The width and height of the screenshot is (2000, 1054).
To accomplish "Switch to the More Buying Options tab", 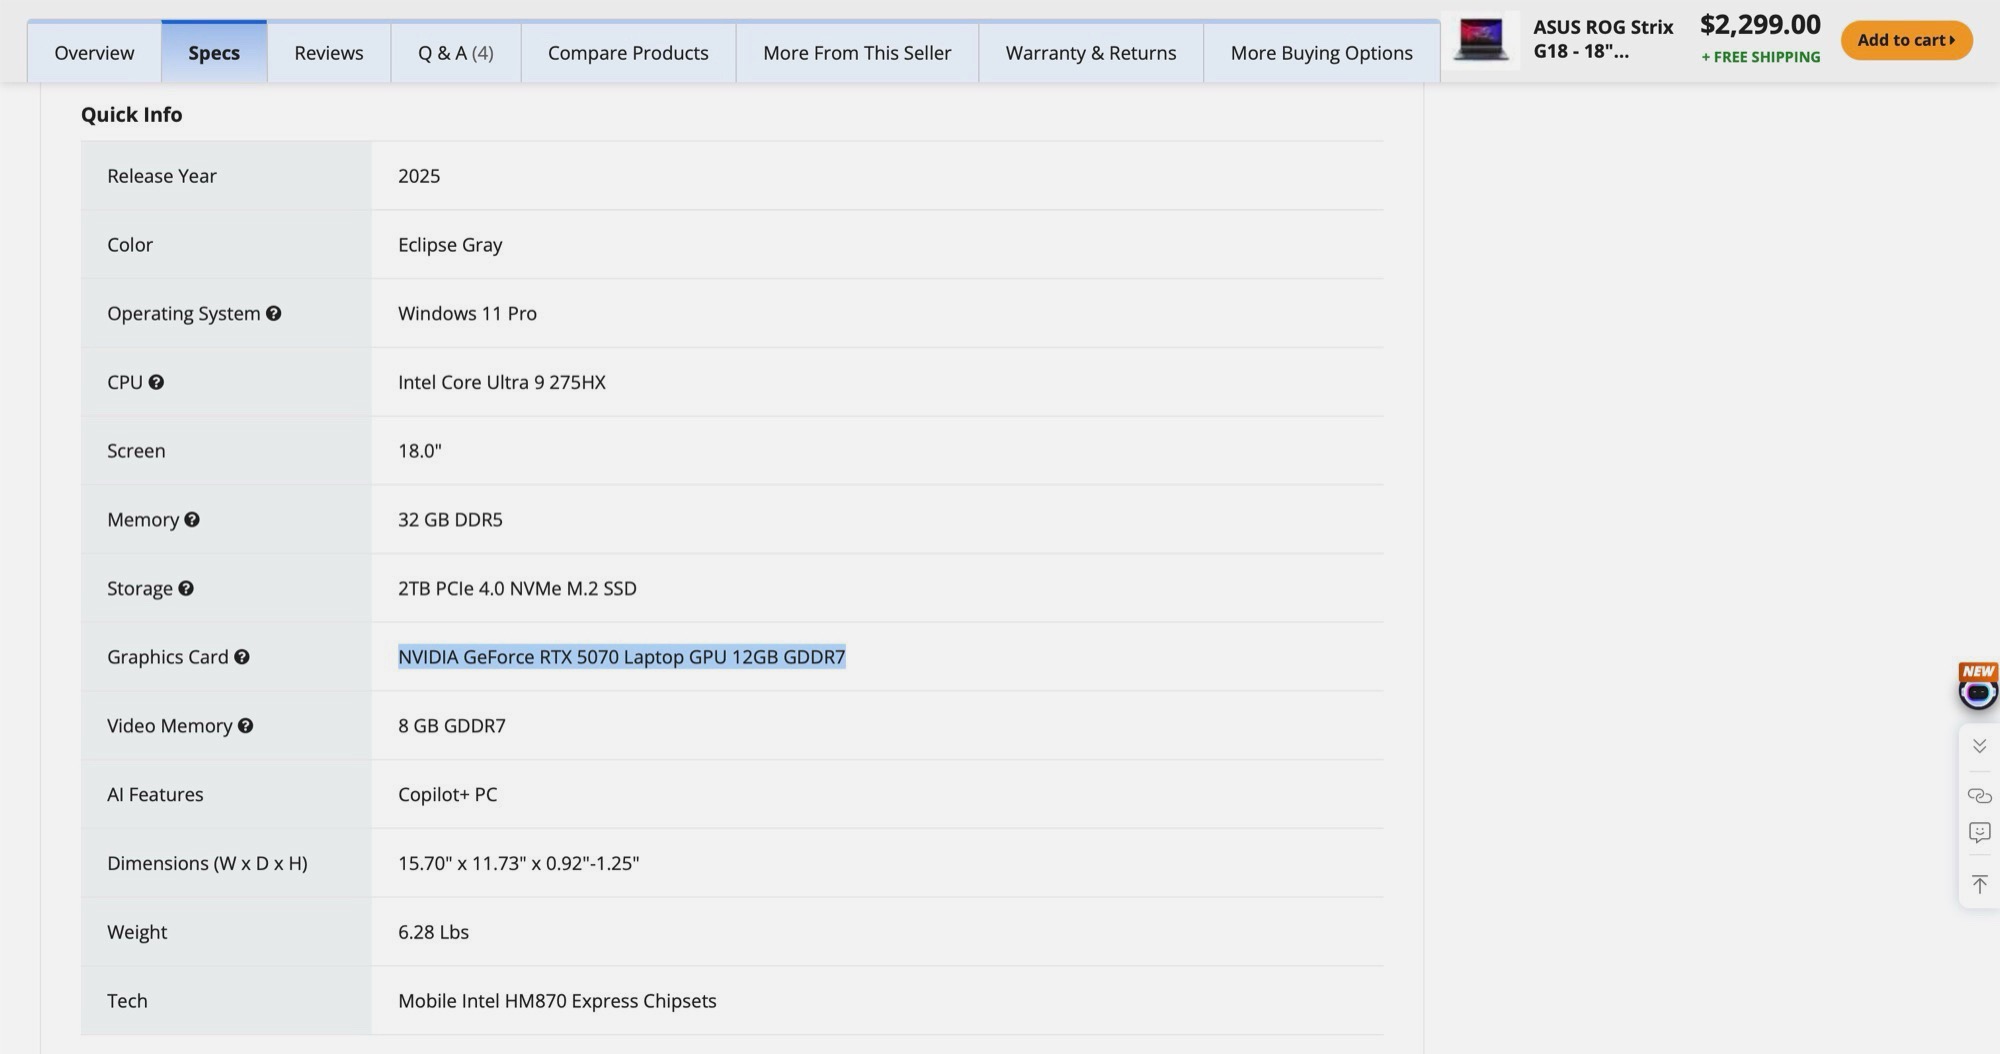I will point(1322,52).
